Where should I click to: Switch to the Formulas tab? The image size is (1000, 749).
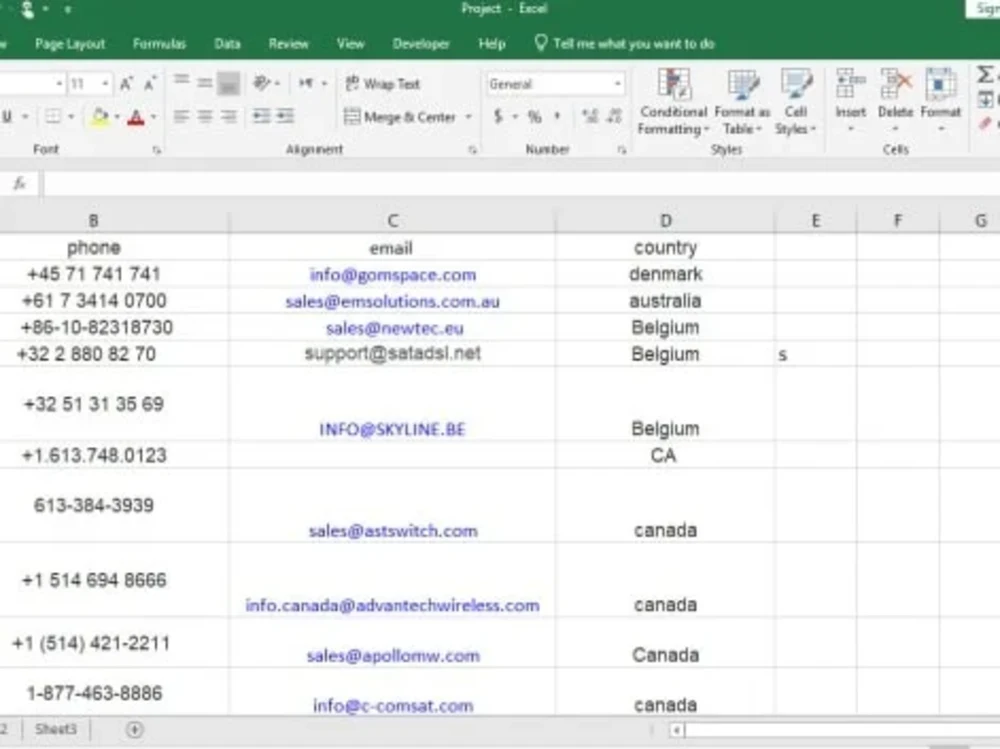(x=159, y=44)
